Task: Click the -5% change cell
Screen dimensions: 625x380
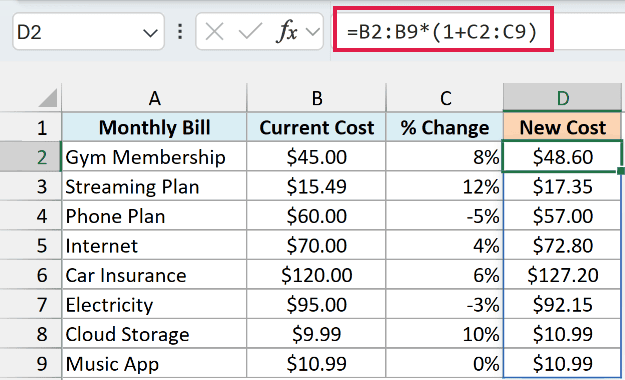Action: (x=445, y=216)
